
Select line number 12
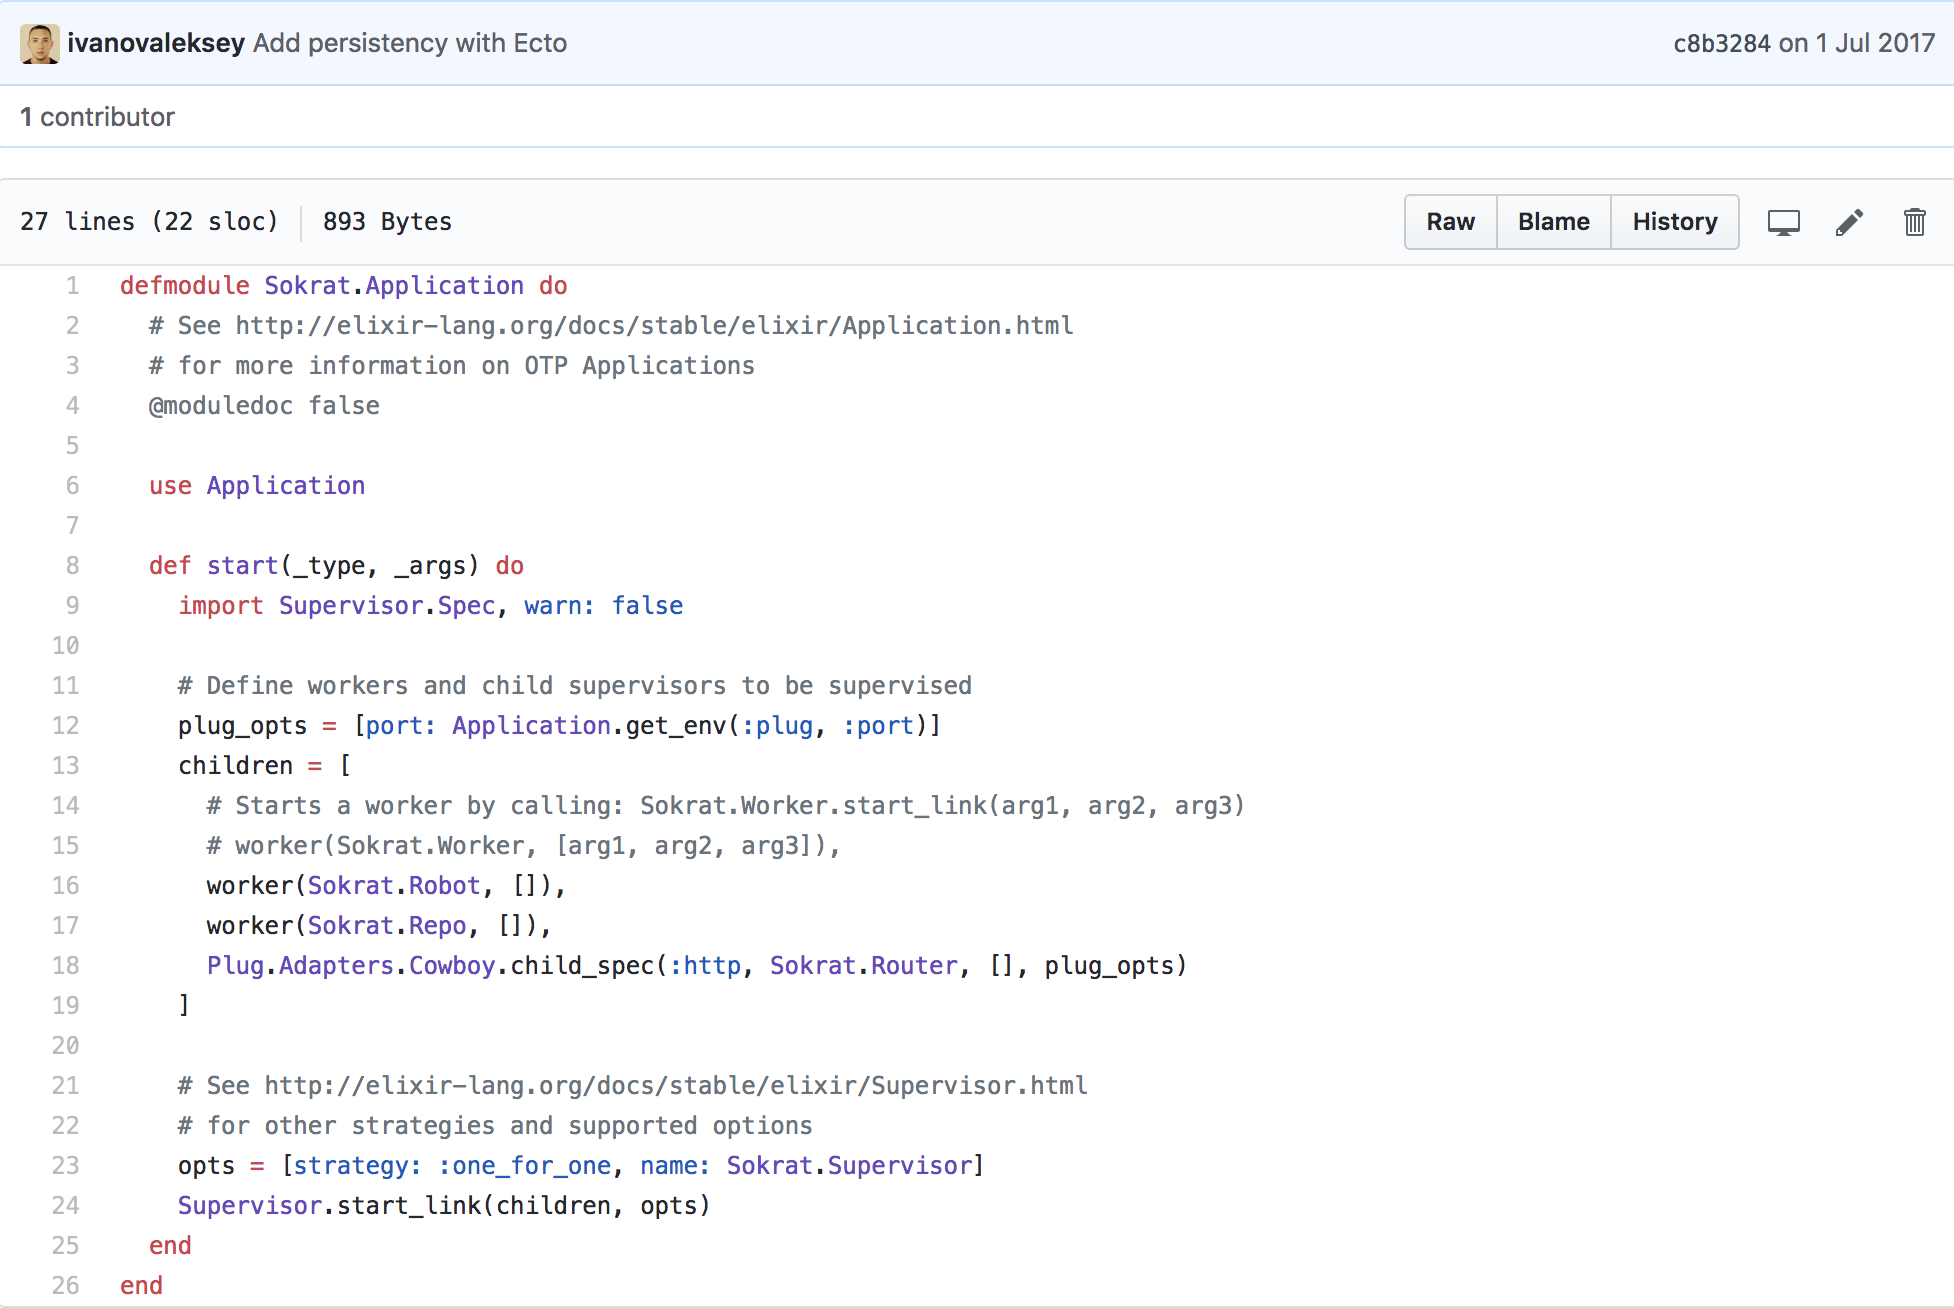[66, 726]
